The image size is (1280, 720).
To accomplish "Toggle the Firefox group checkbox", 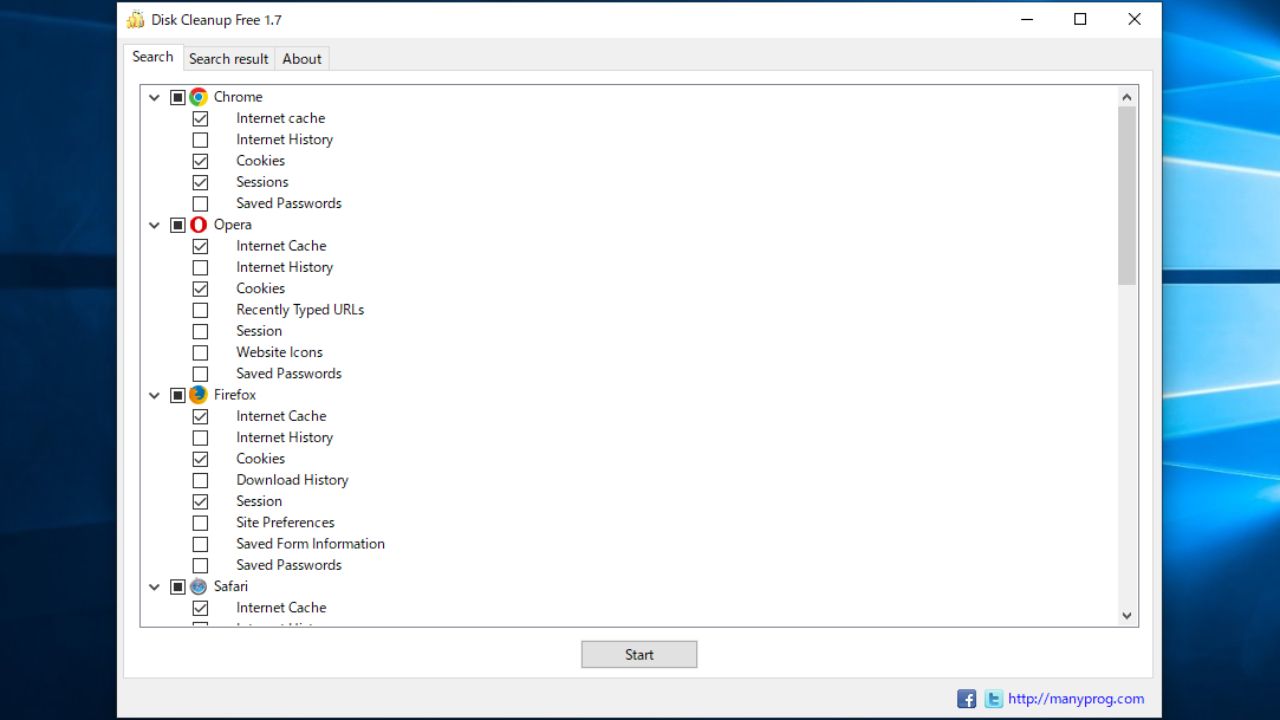I will 177,395.
